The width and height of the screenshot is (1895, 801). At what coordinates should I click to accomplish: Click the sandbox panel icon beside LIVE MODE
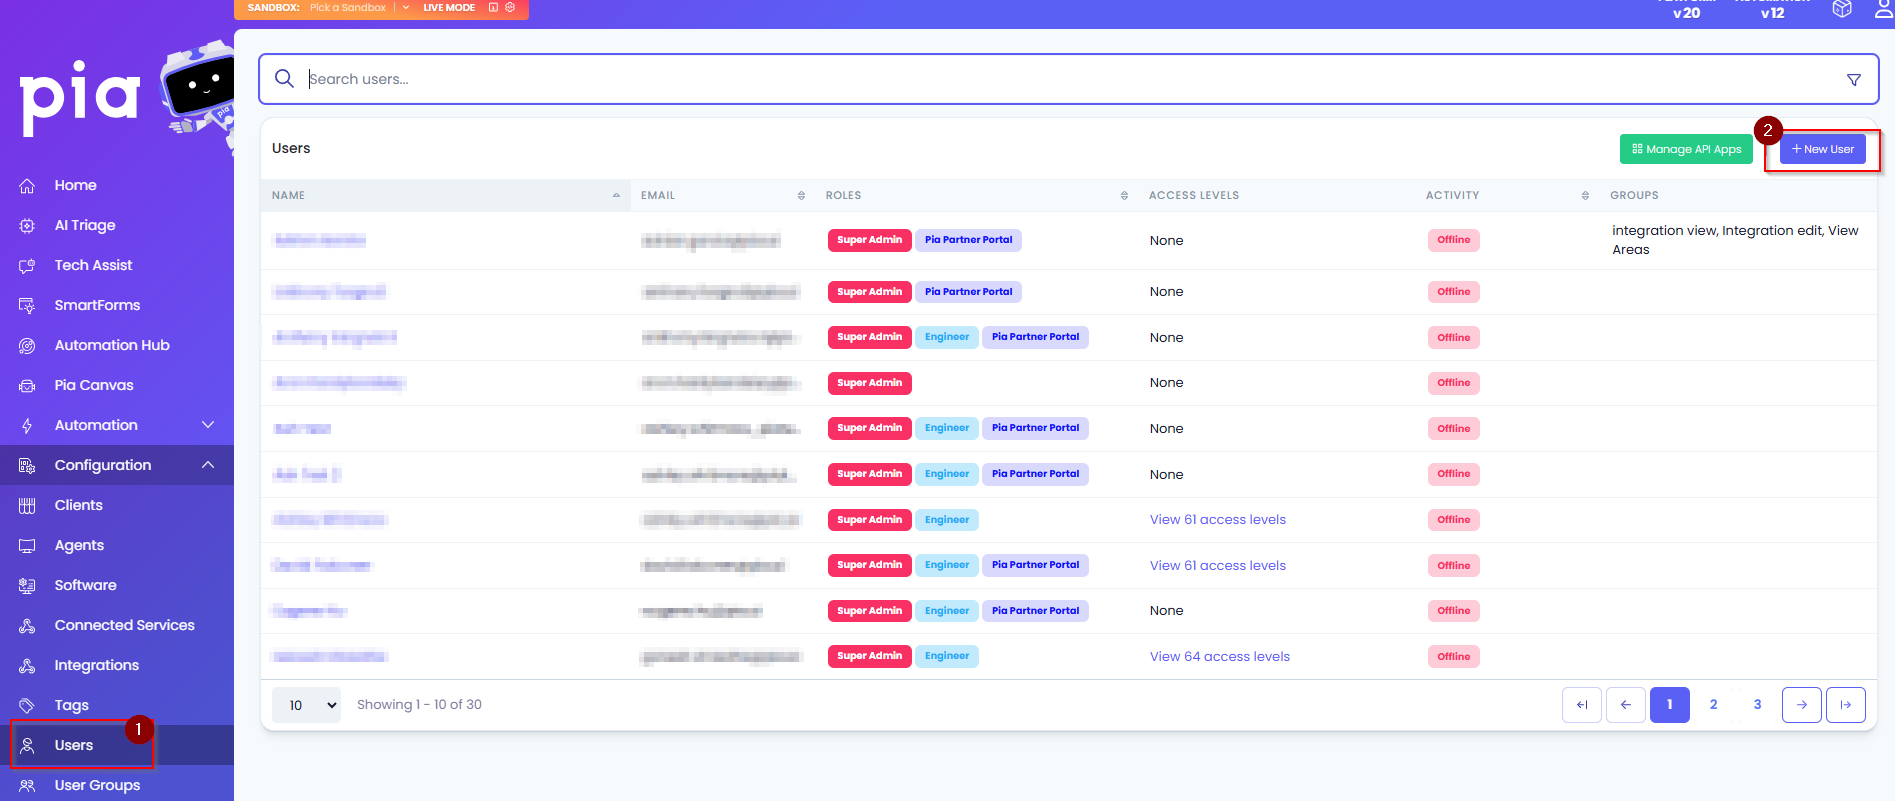coord(493,8)
